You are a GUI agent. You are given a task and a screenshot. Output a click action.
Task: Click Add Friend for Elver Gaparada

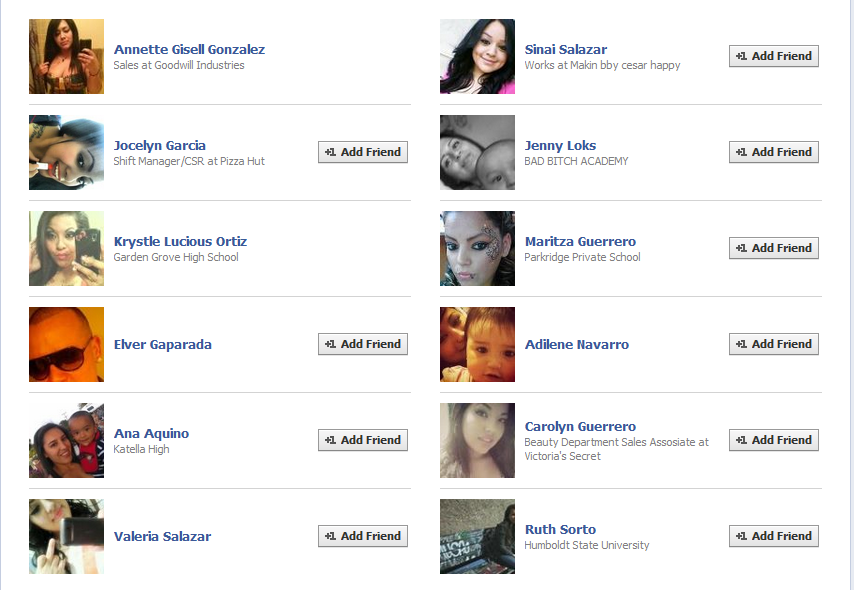363,344
